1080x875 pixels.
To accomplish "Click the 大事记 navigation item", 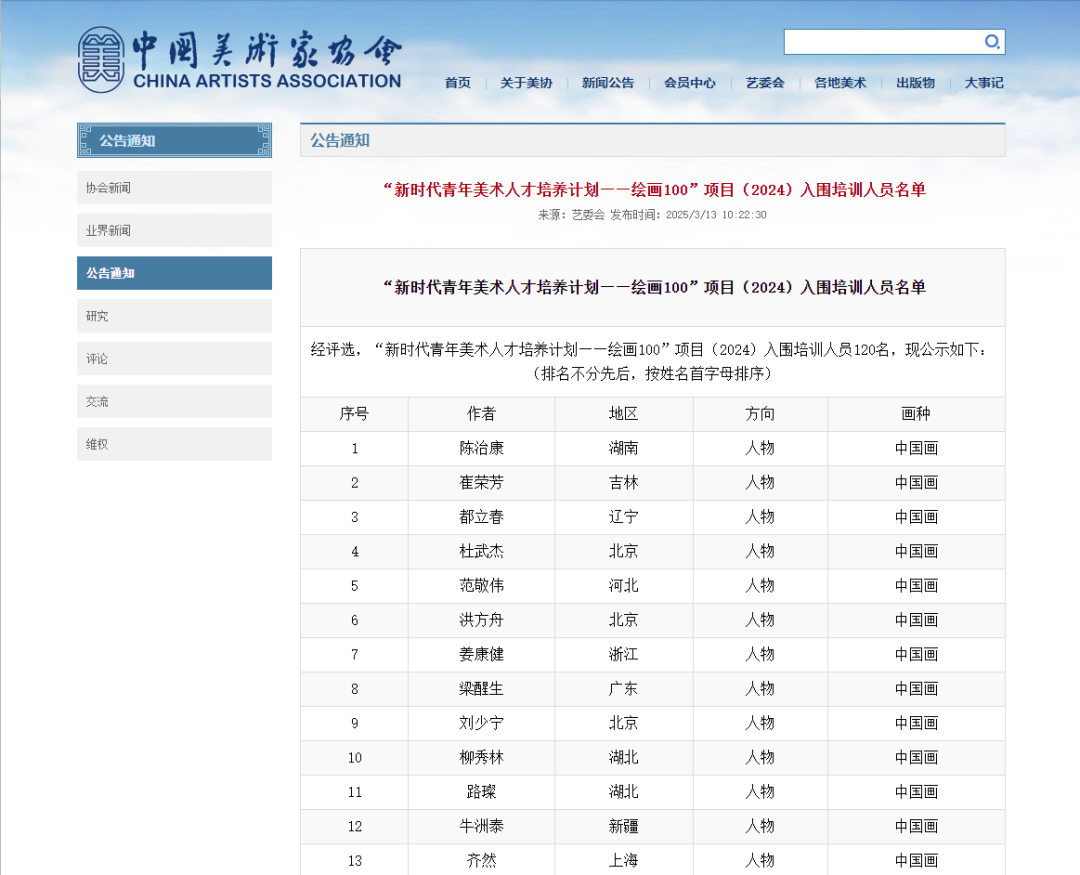I will (983, 84).
